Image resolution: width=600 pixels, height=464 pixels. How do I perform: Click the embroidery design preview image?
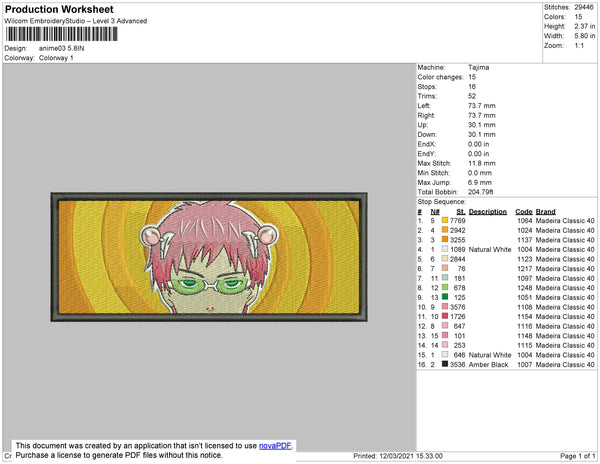point(209,257)
